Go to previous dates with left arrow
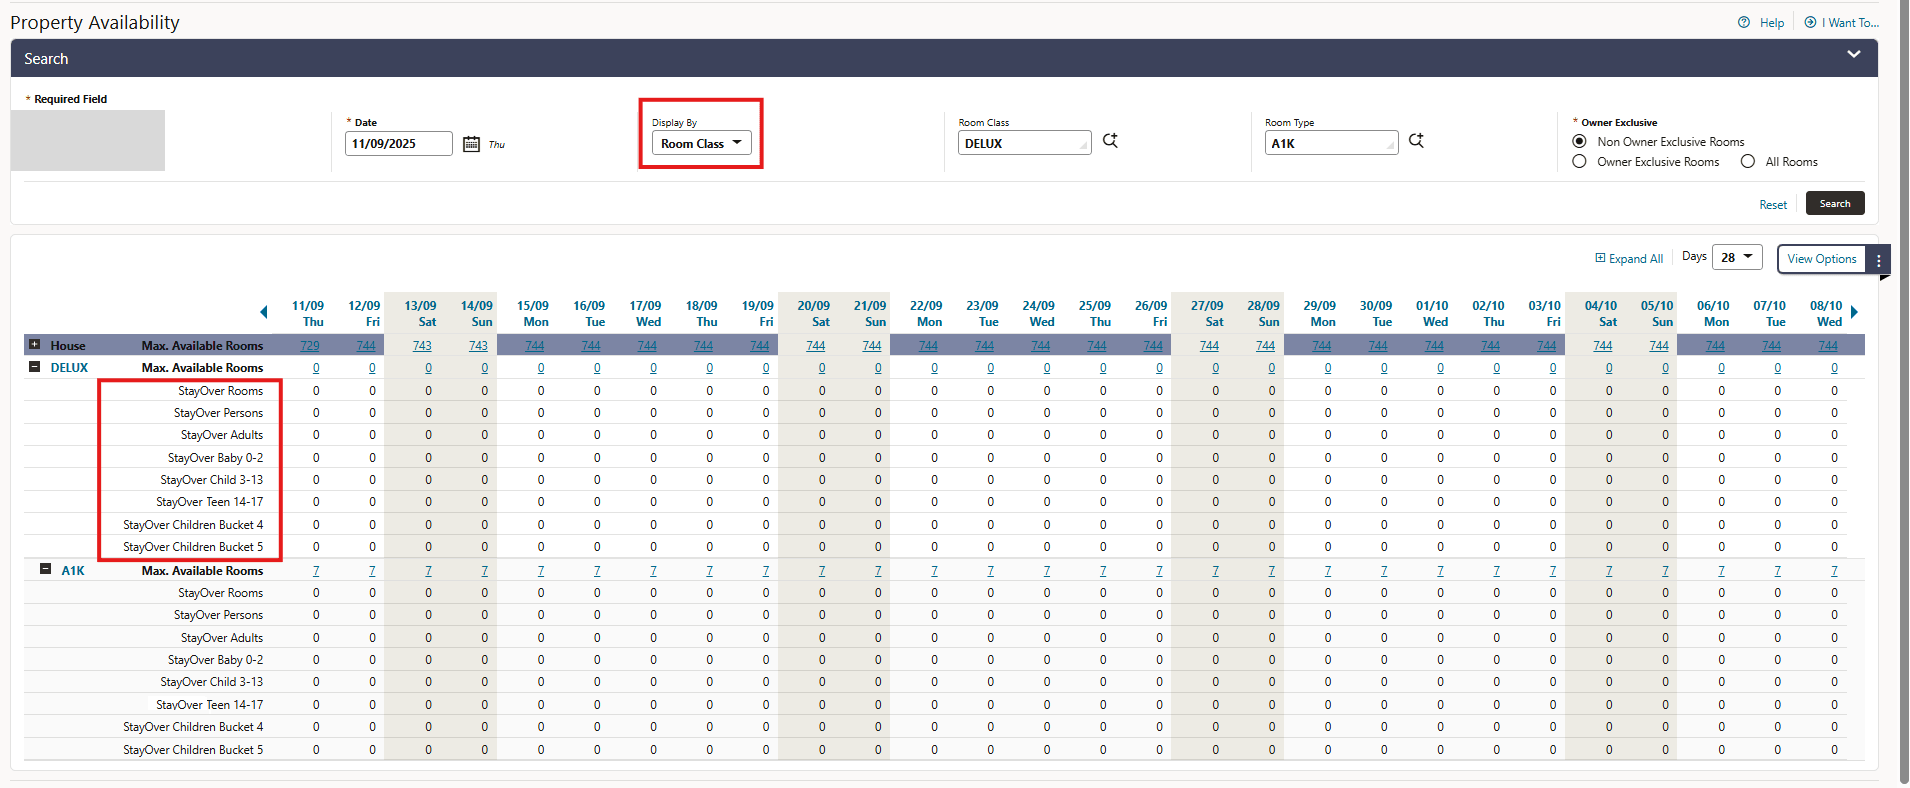This screenshot has height=788, width=1910. coord(263,312)
